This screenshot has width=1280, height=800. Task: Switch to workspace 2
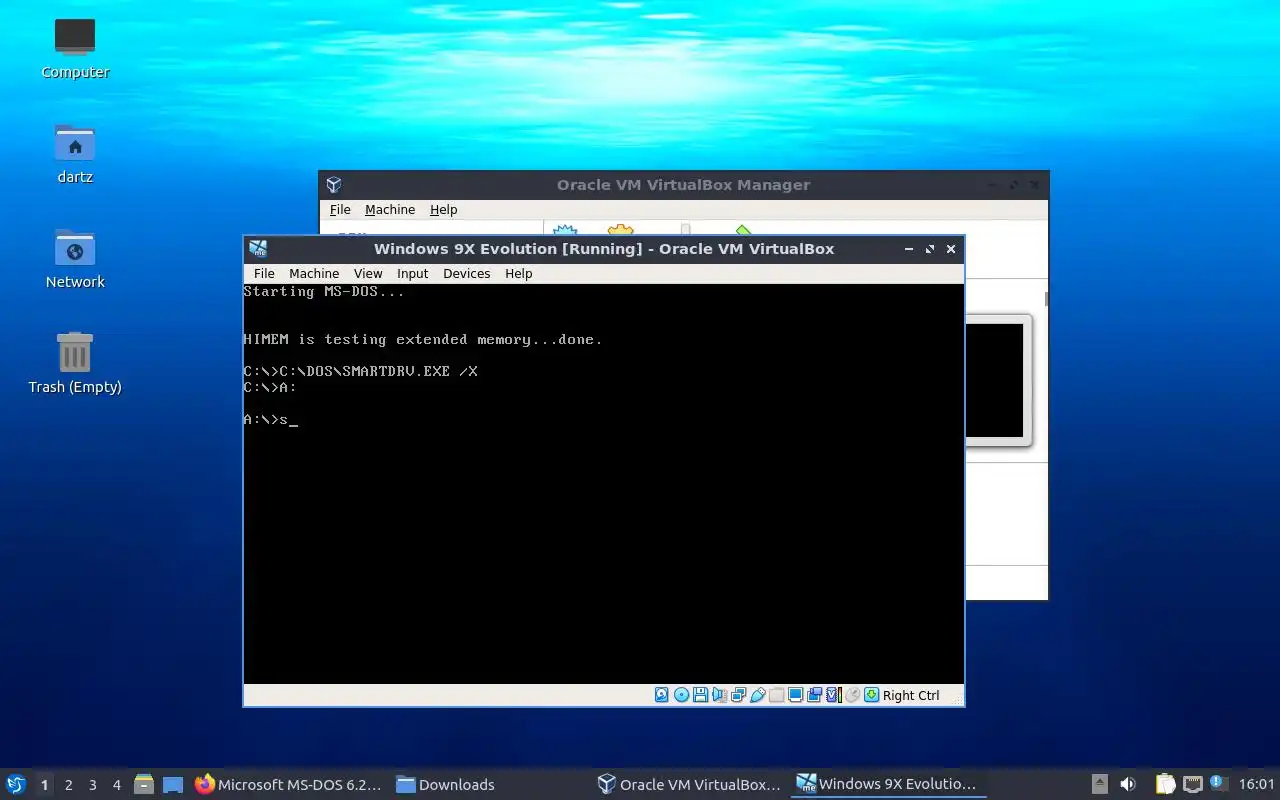tap(68, 785)
